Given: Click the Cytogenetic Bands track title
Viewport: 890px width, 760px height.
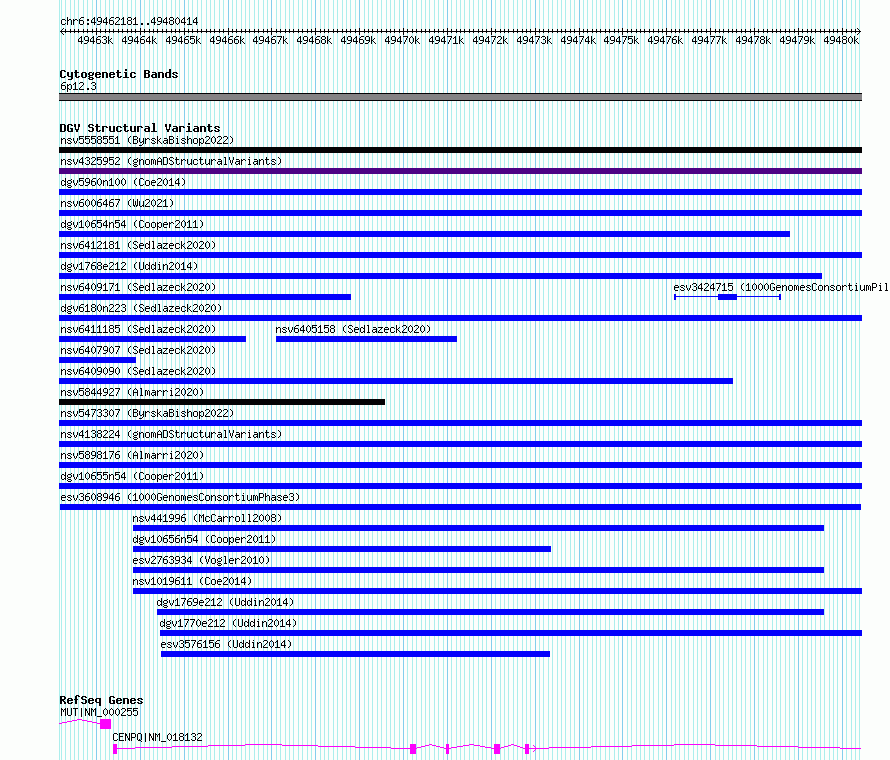Looking at the screenshot, I should coord(119,74).
